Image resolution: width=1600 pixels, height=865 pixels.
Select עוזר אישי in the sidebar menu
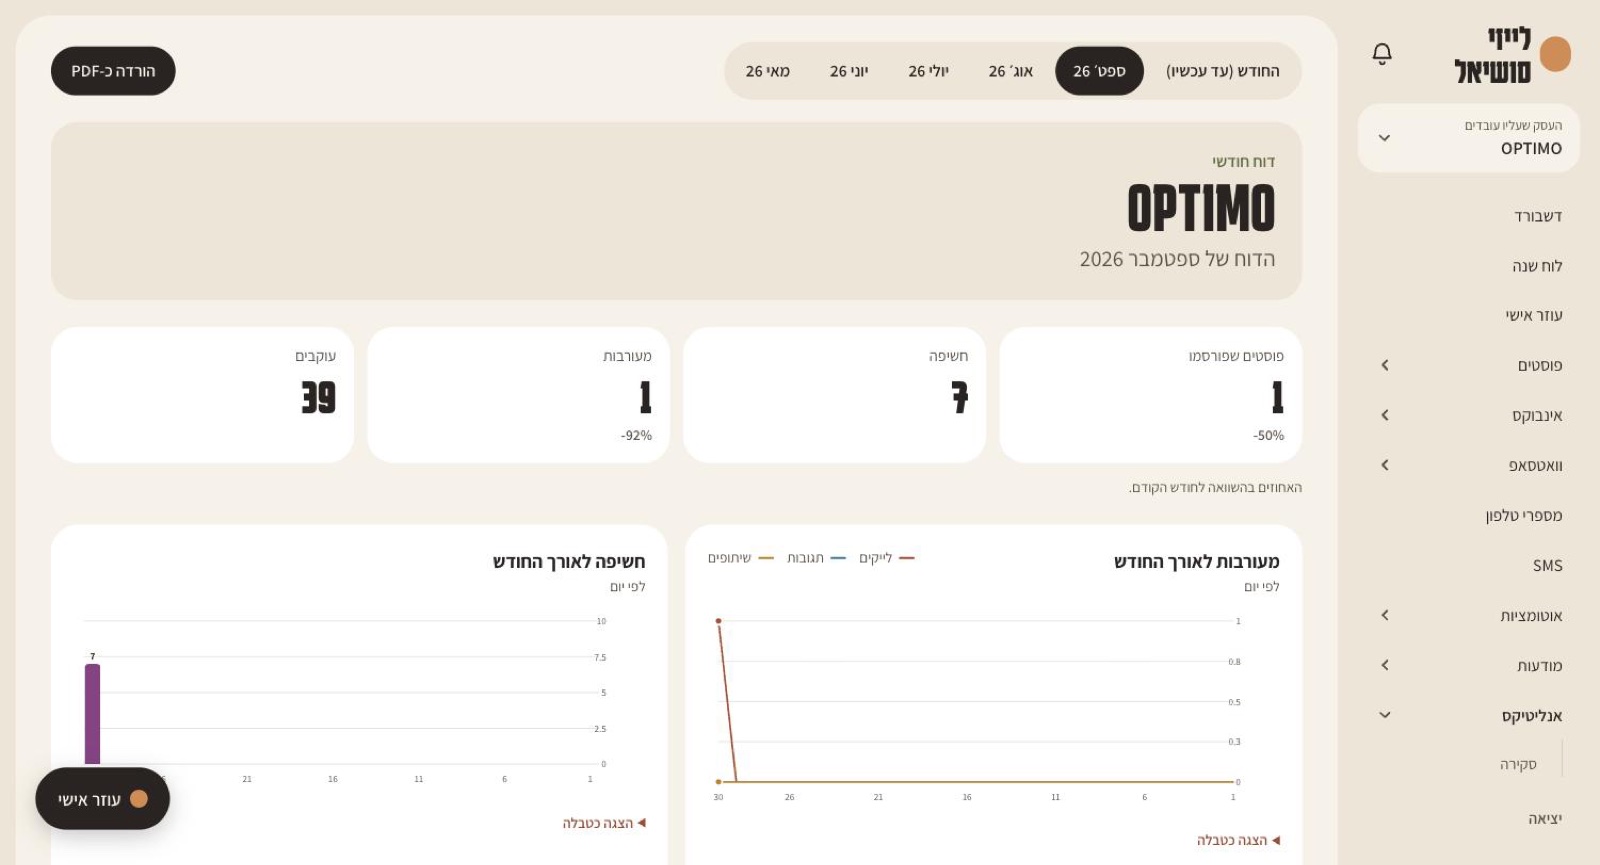pos(1534,316)
